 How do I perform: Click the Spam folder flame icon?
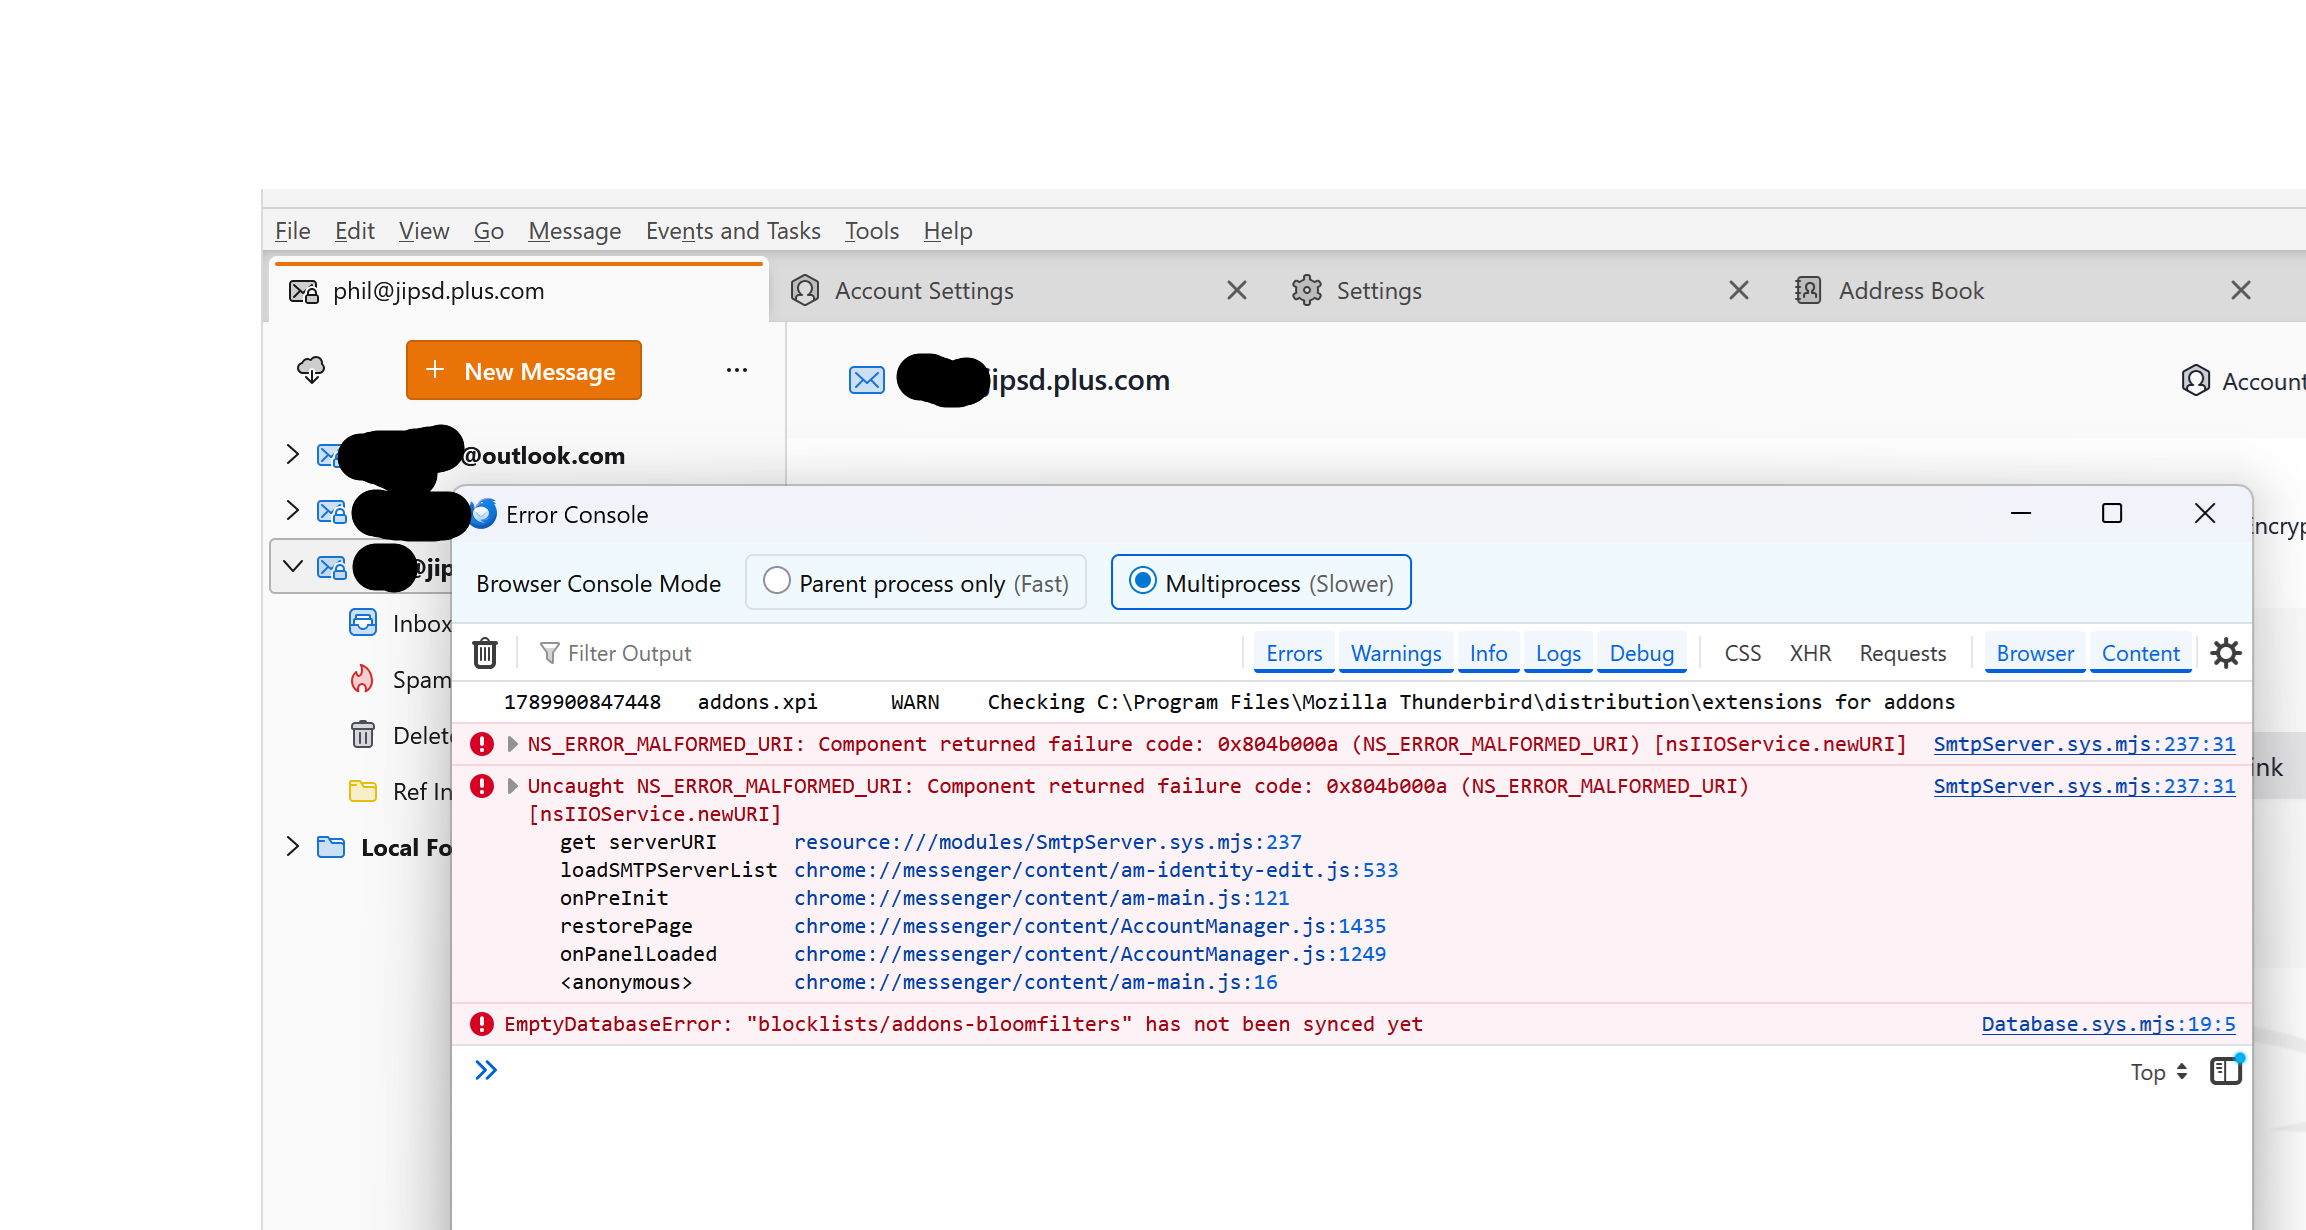click(x=362, y=680)
